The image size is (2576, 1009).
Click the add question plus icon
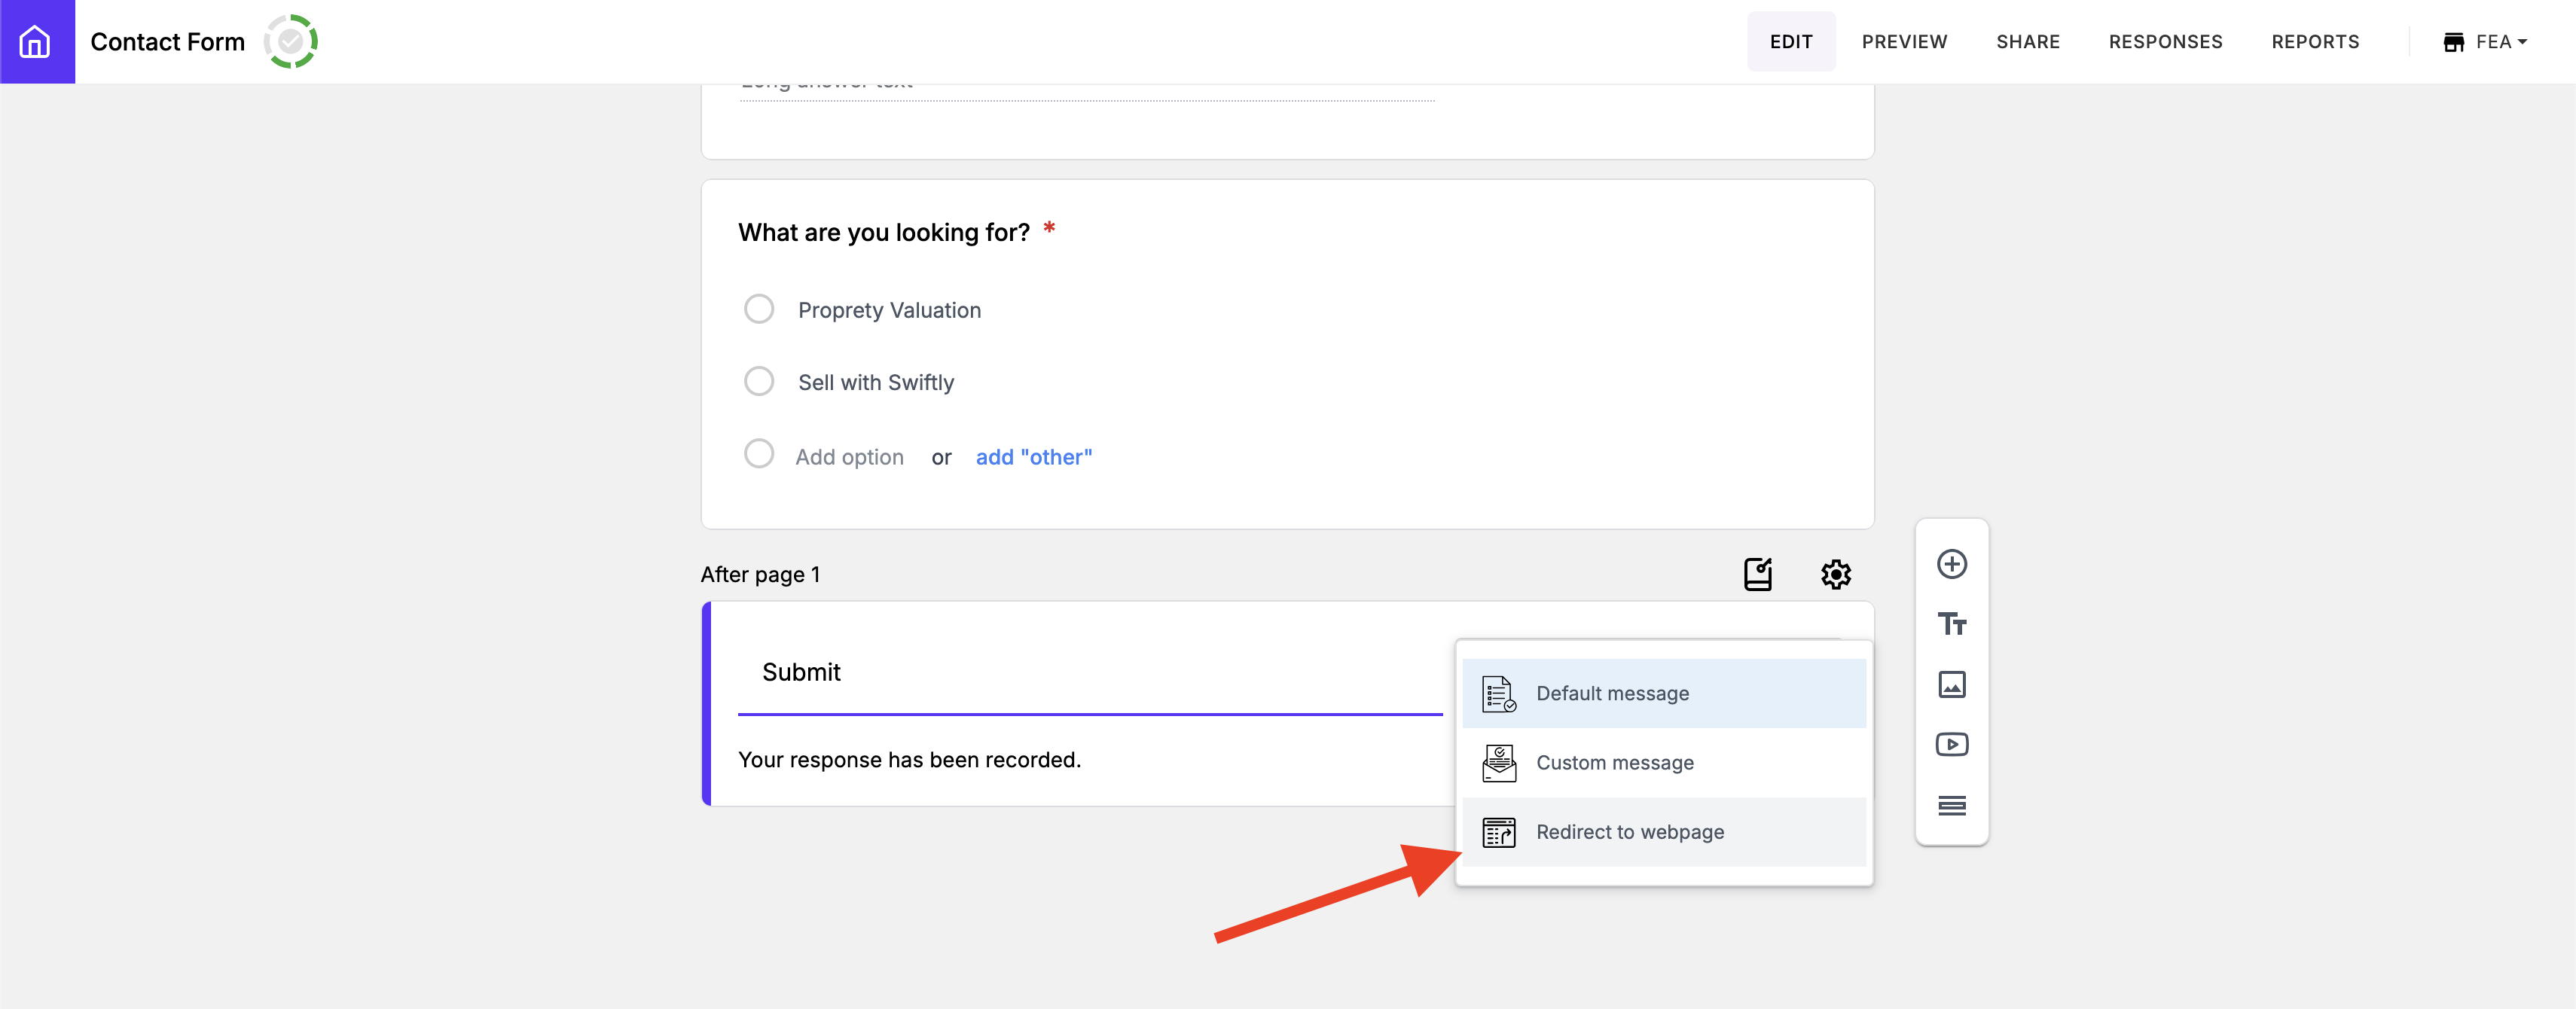click(x=1951, y=564)
